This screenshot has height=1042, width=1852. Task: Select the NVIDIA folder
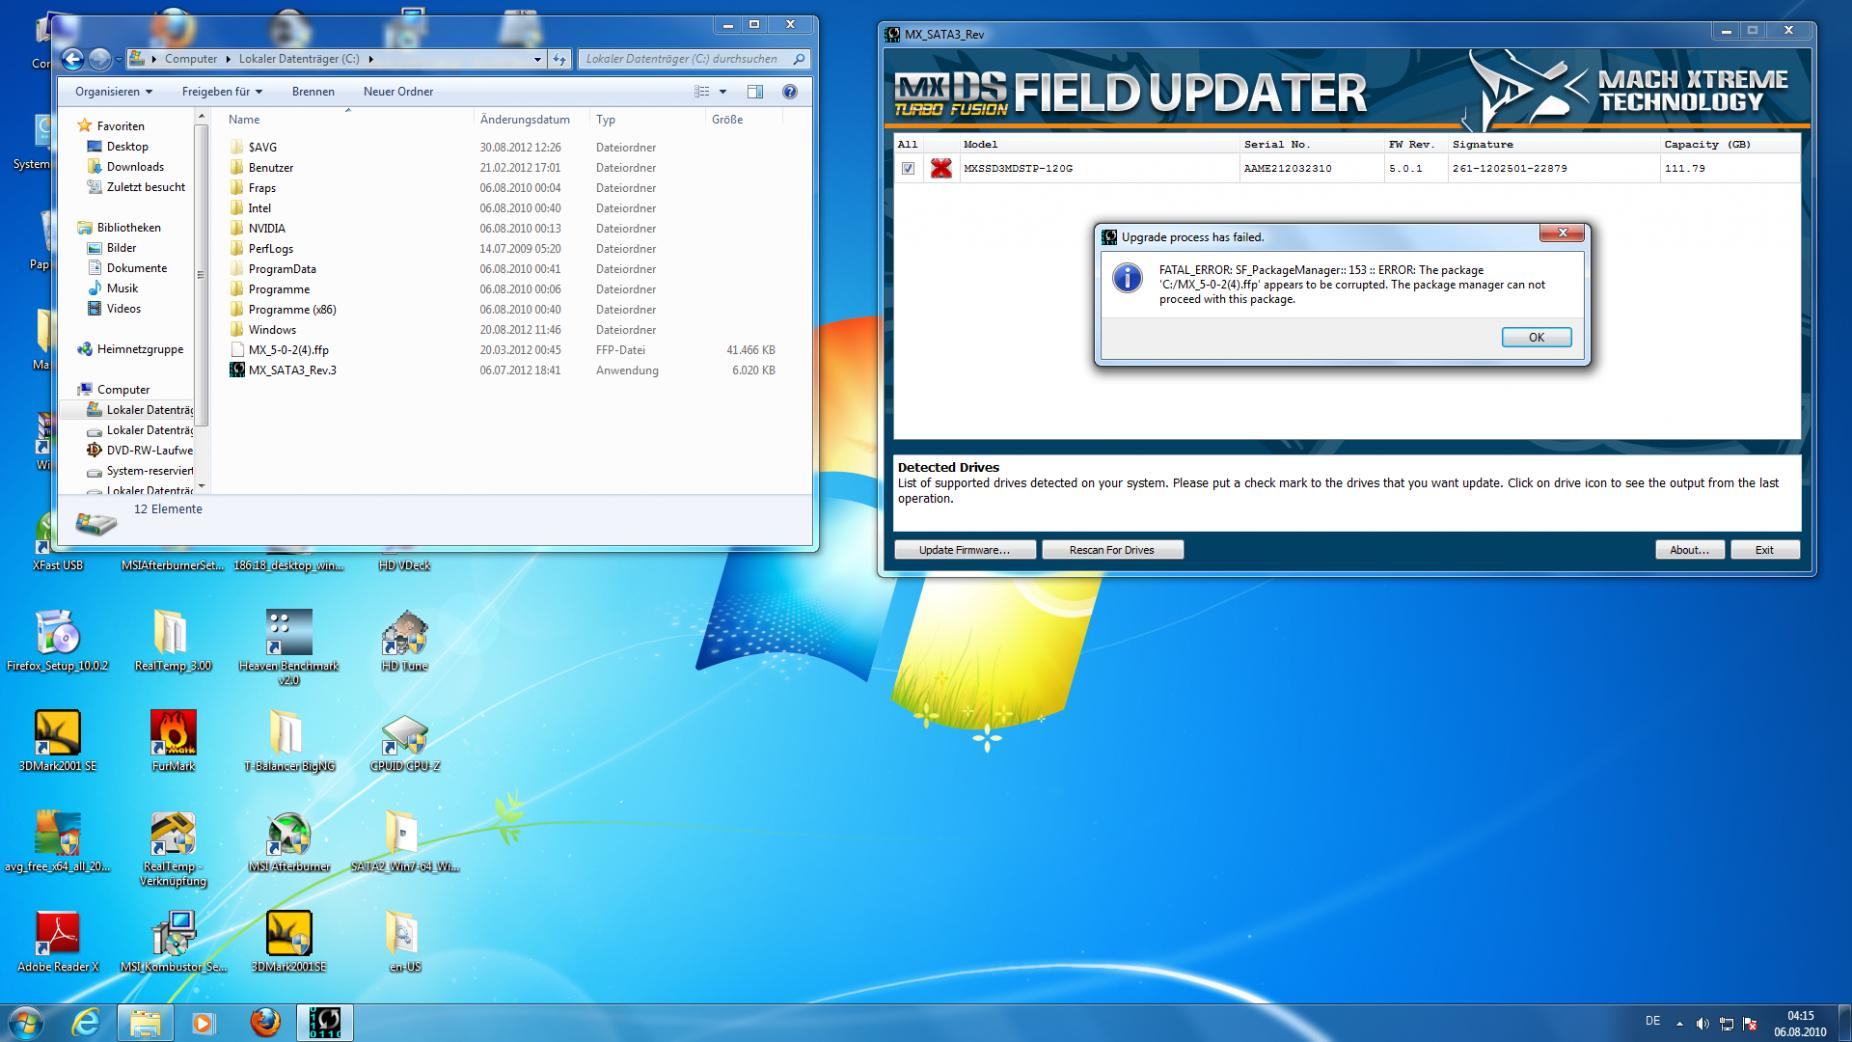(x=267, y=228)
